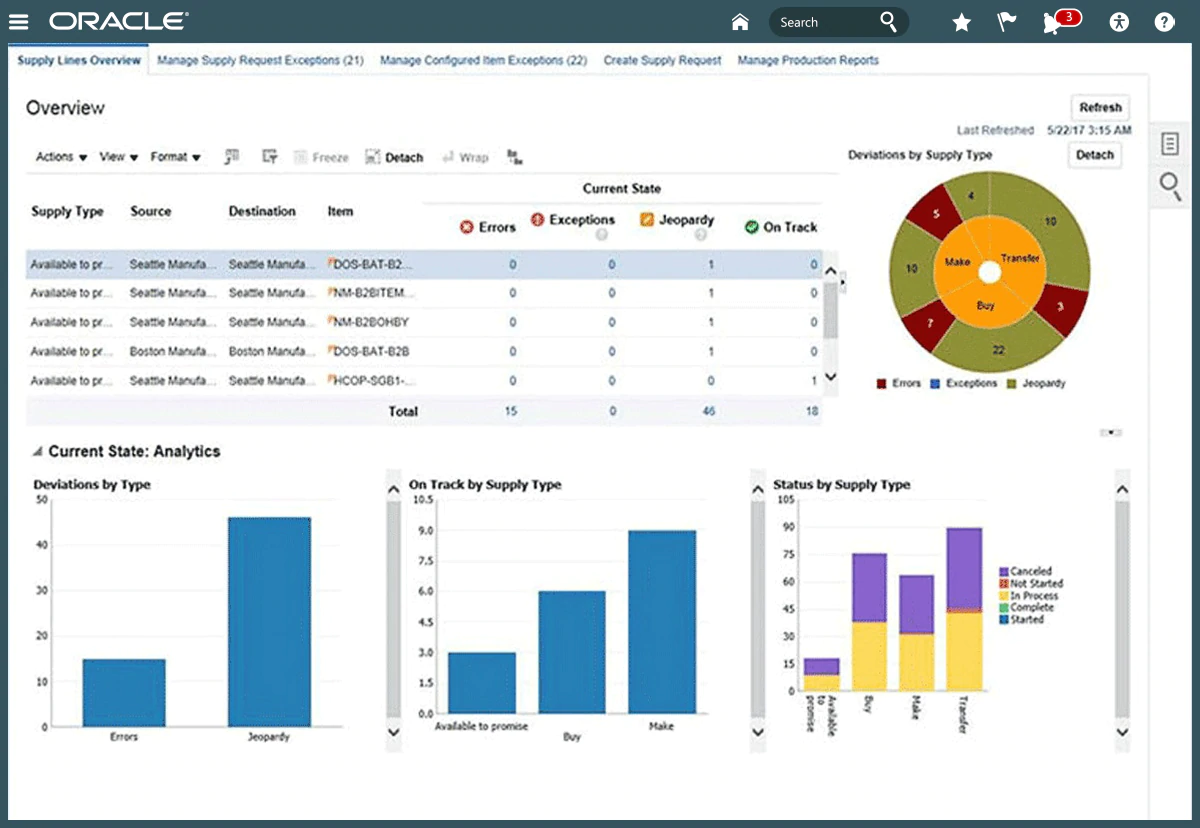Open the Create Supply Request tab
Screen dimensions: 1200x828
pyautogui.click(x=662, y=60)
